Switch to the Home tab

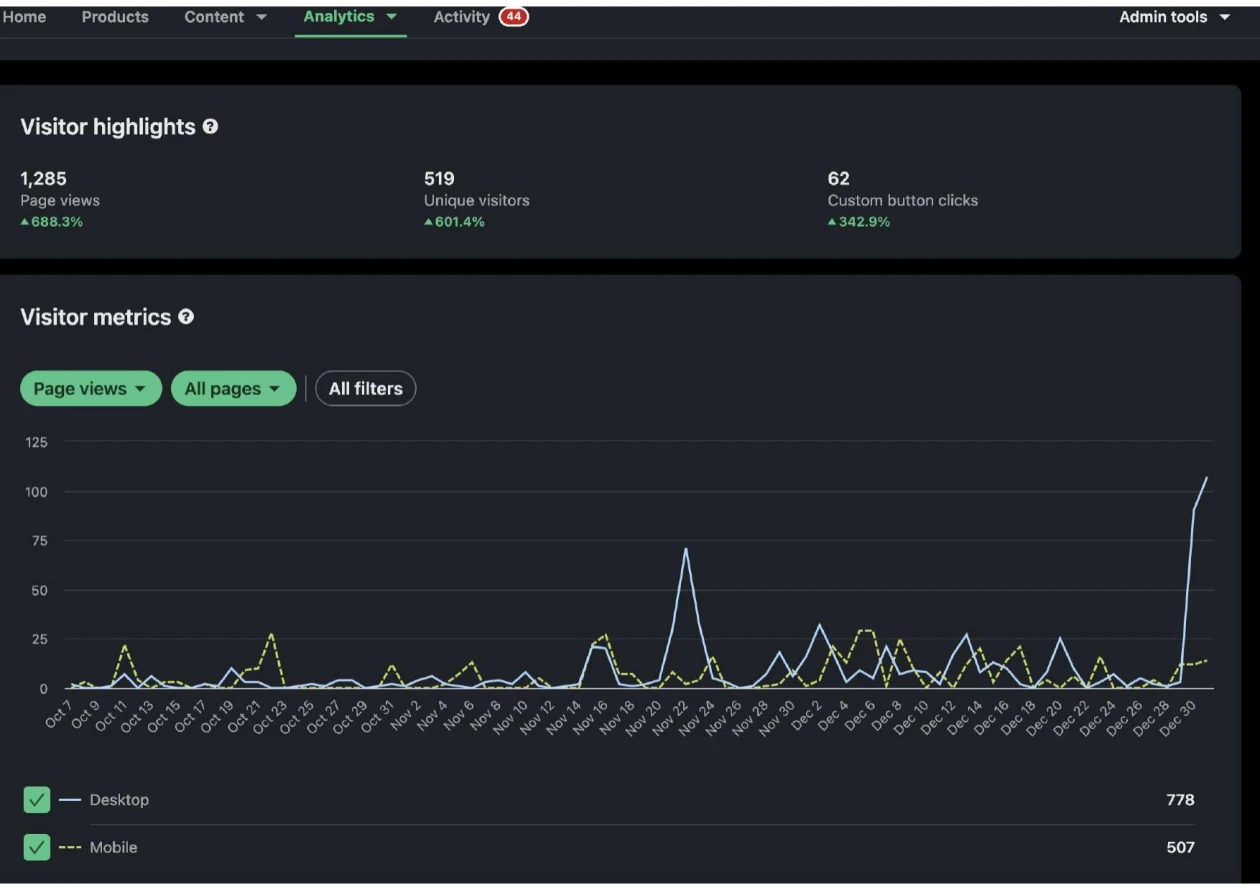24,16
